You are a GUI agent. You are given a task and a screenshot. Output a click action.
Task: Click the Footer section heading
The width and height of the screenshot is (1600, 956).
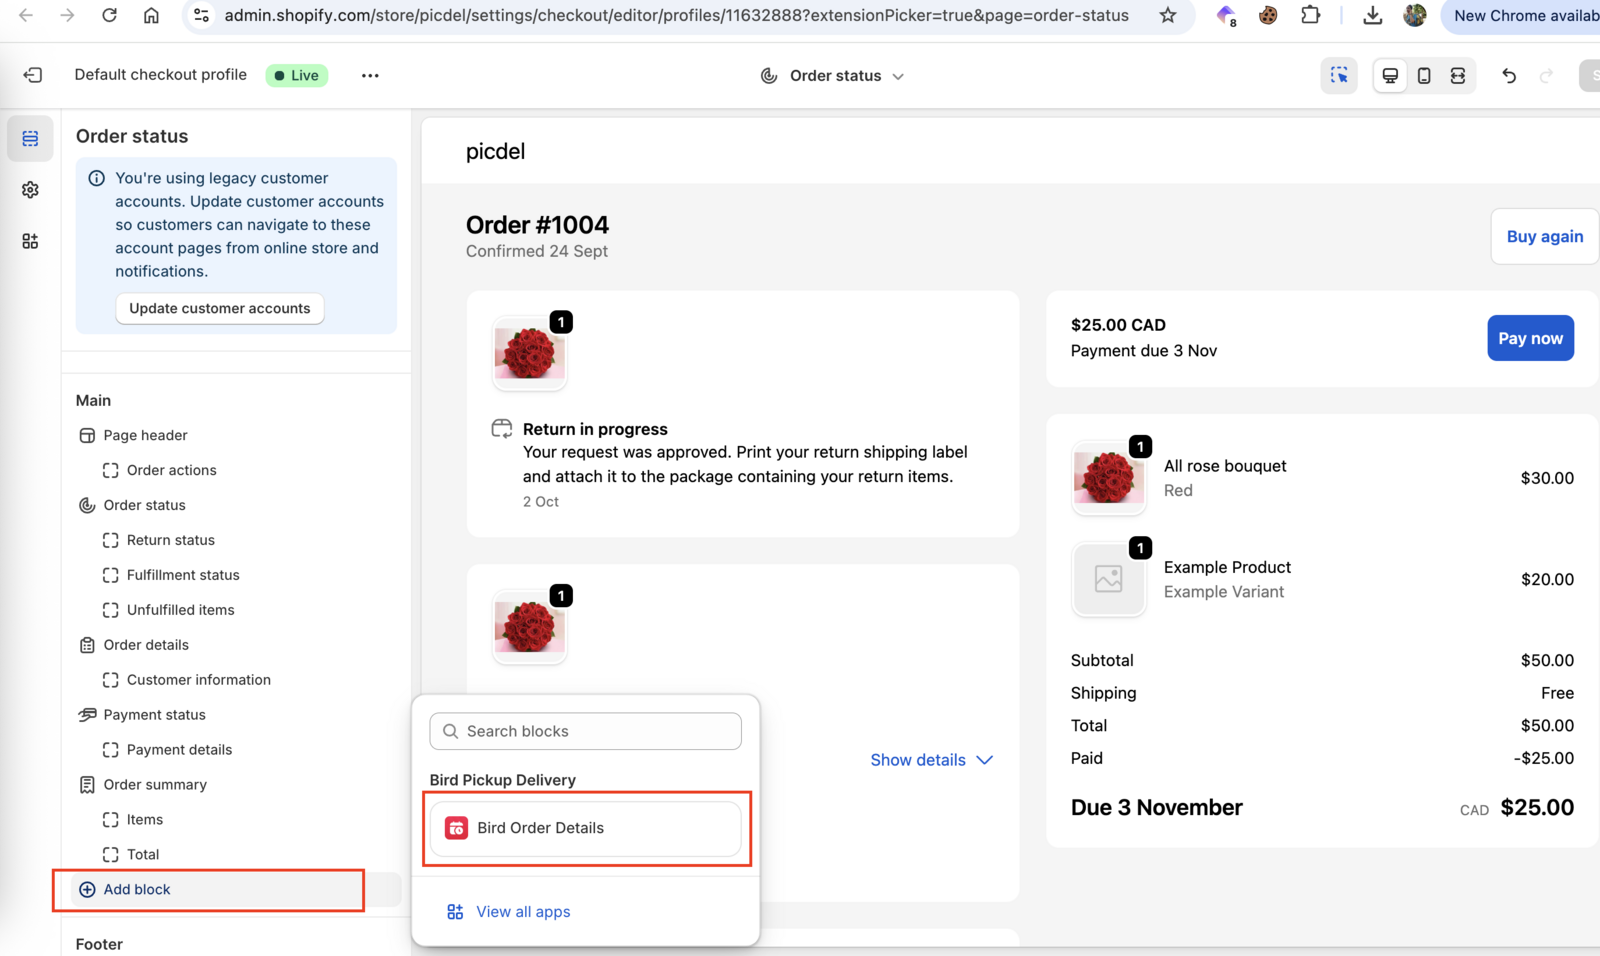point(99,944)
